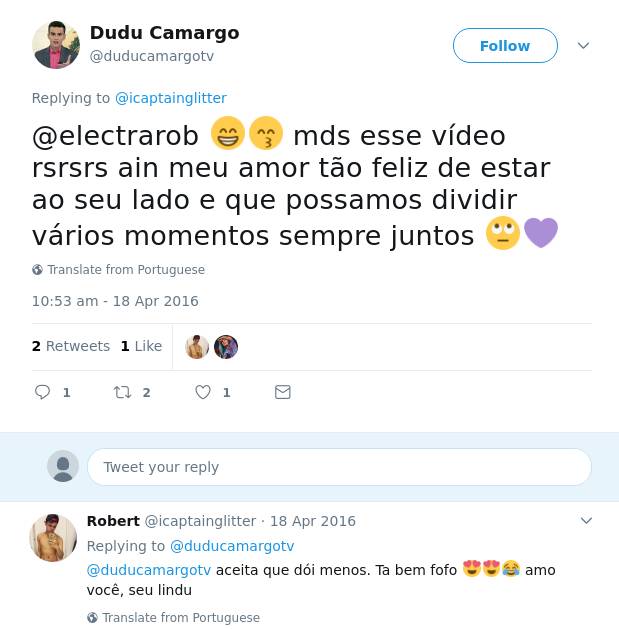Viewport: 619px width, 629px height.
Task: Open the @icaptainglitter replying-to link
Action: (x=171, y=98)
